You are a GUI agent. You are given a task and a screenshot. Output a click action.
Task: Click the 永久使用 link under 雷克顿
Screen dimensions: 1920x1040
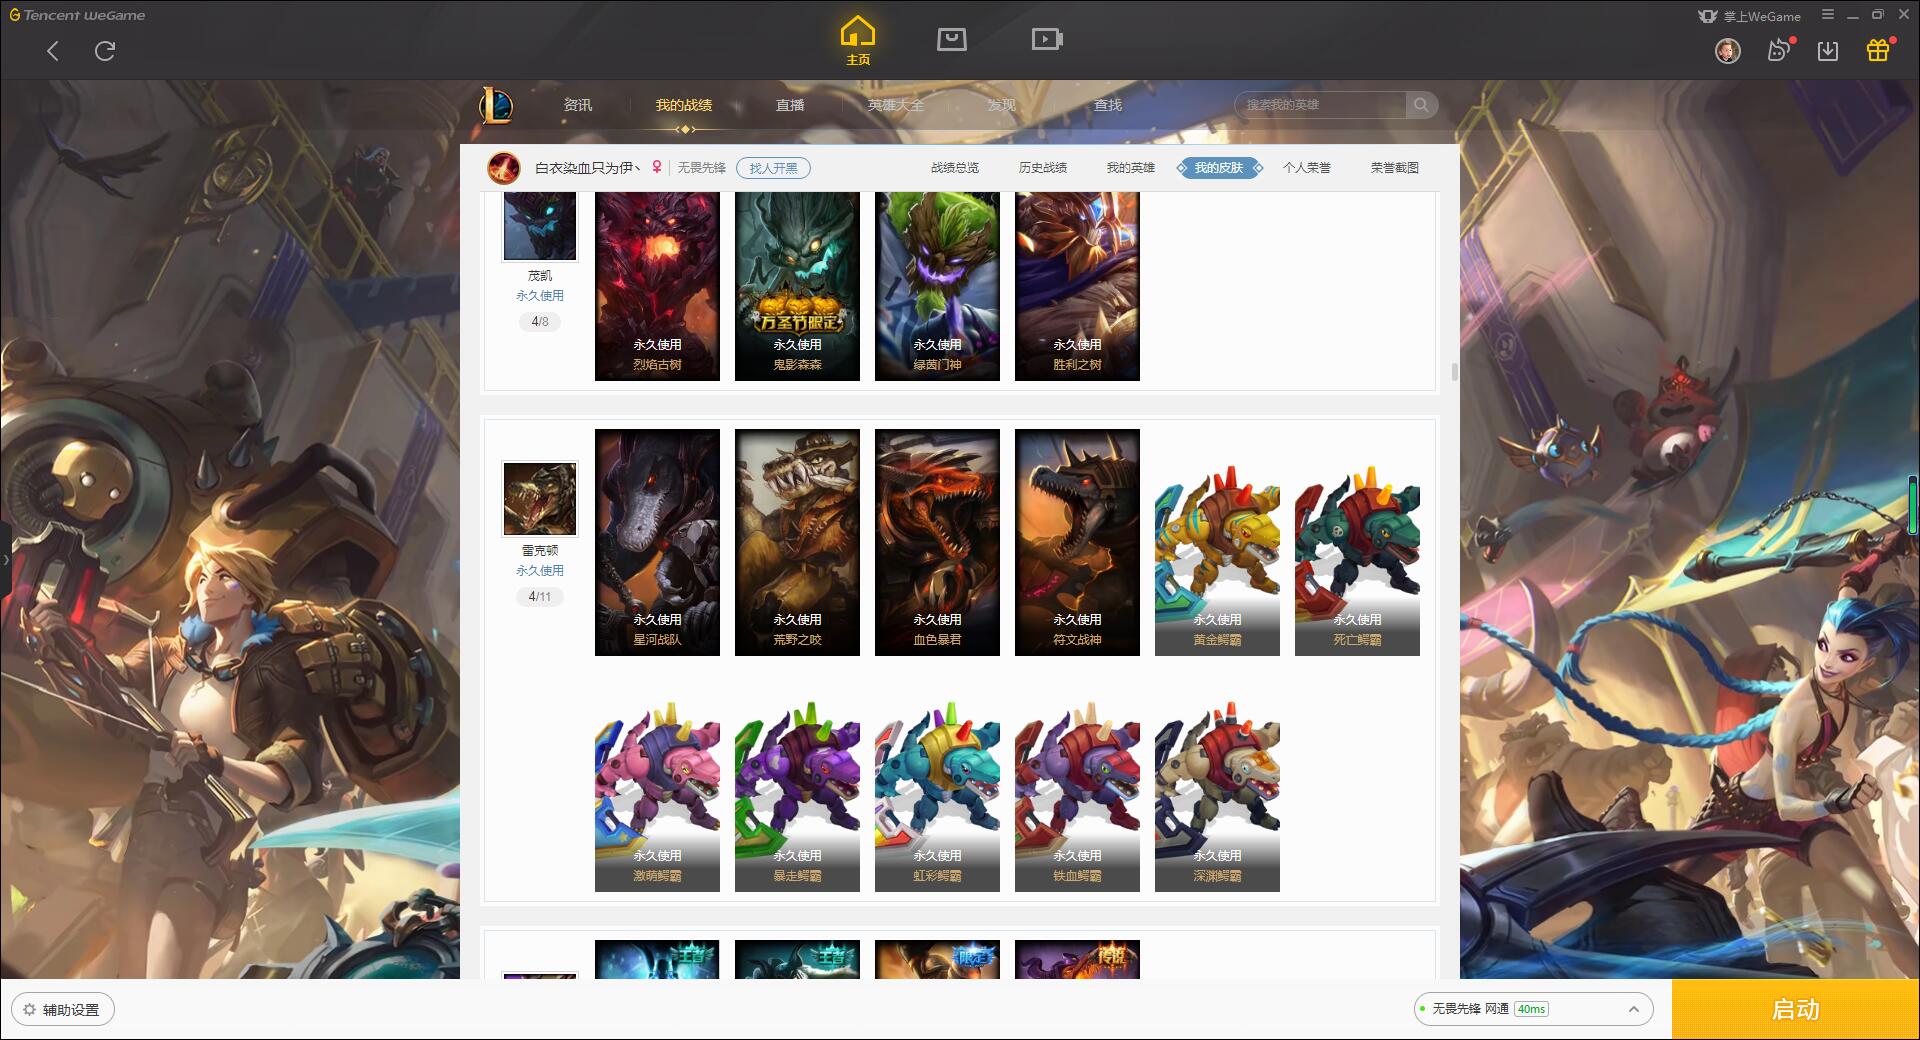pyautogui.click(x=540, y=571)
